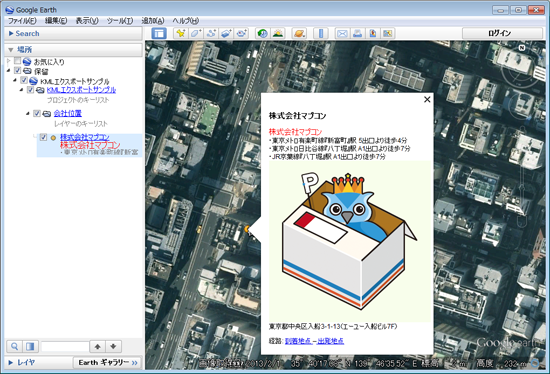Click the orange placemark dot in tree
550x374 pixels.
pos(53,138)
